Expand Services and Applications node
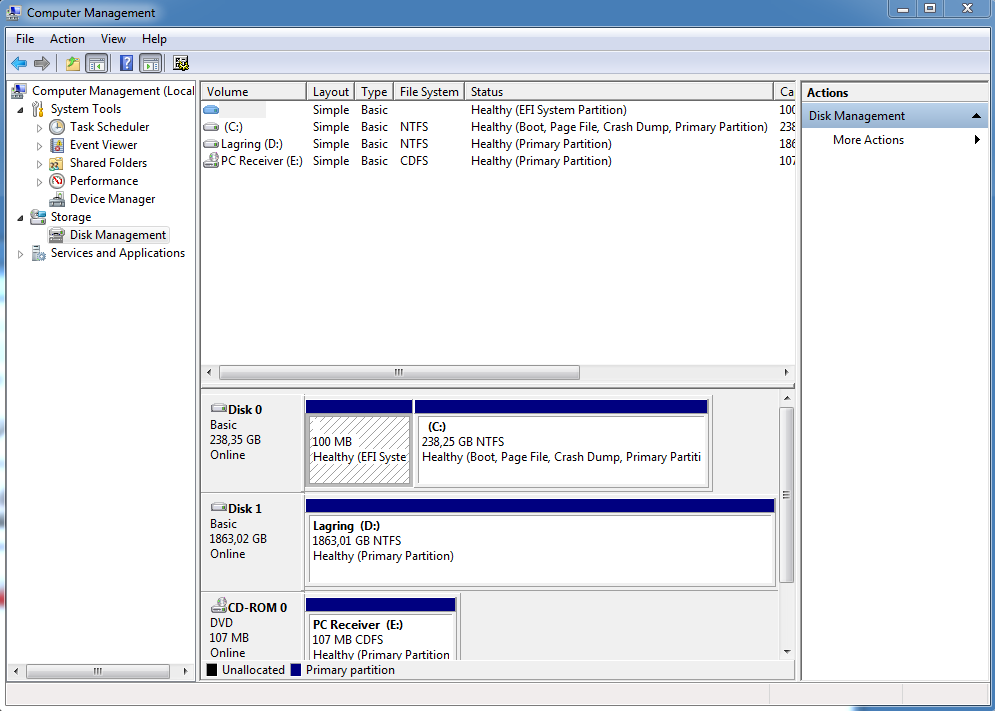The width and height of the screenshot is (995, 711). tap(20, 254)
